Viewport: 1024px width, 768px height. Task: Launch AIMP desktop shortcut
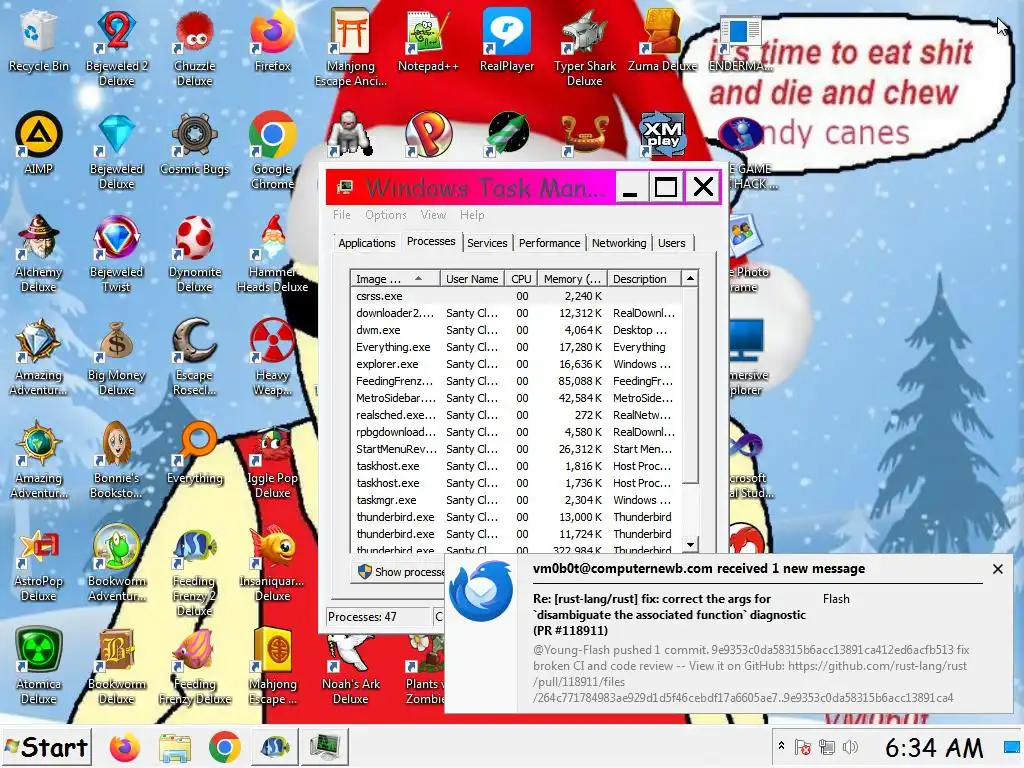39,144
